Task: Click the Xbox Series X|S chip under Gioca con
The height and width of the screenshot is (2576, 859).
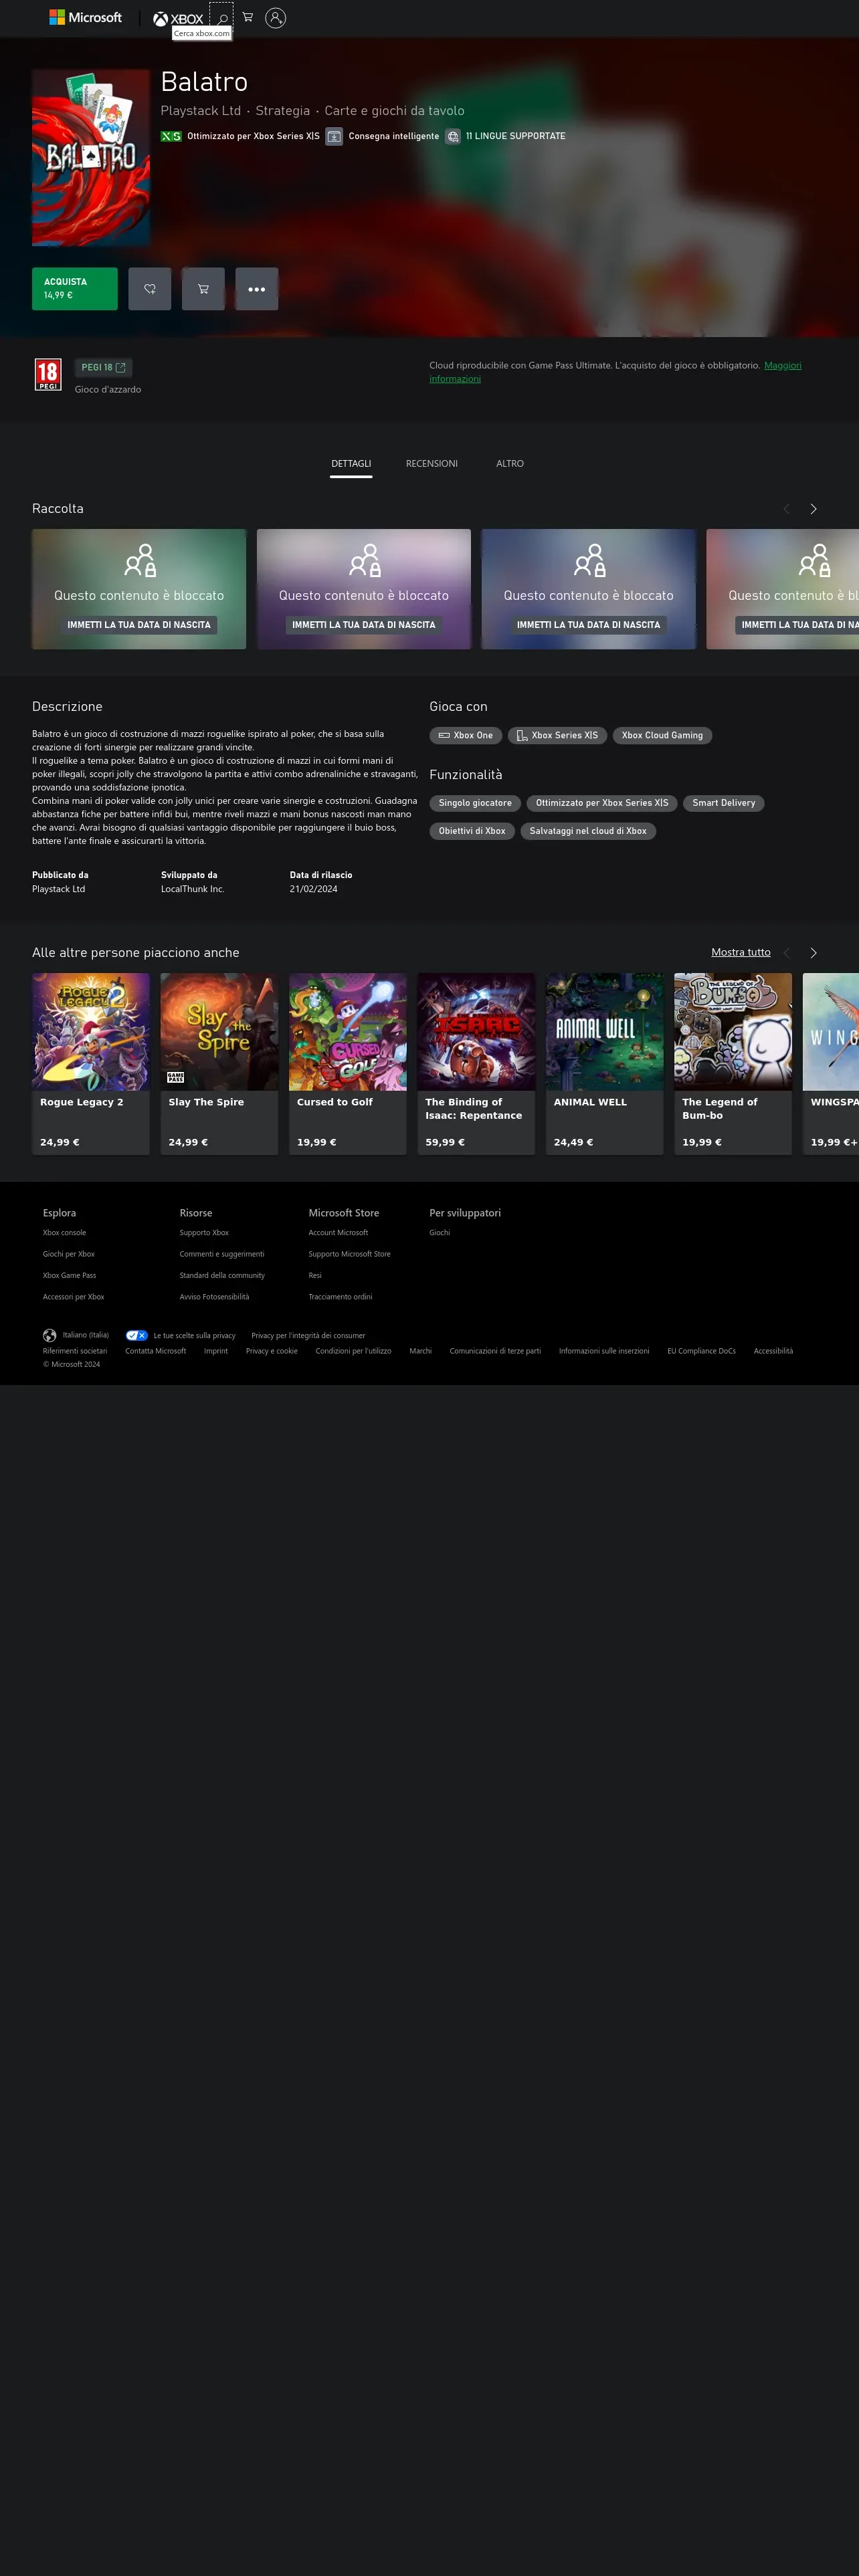Action: point(557,735)
